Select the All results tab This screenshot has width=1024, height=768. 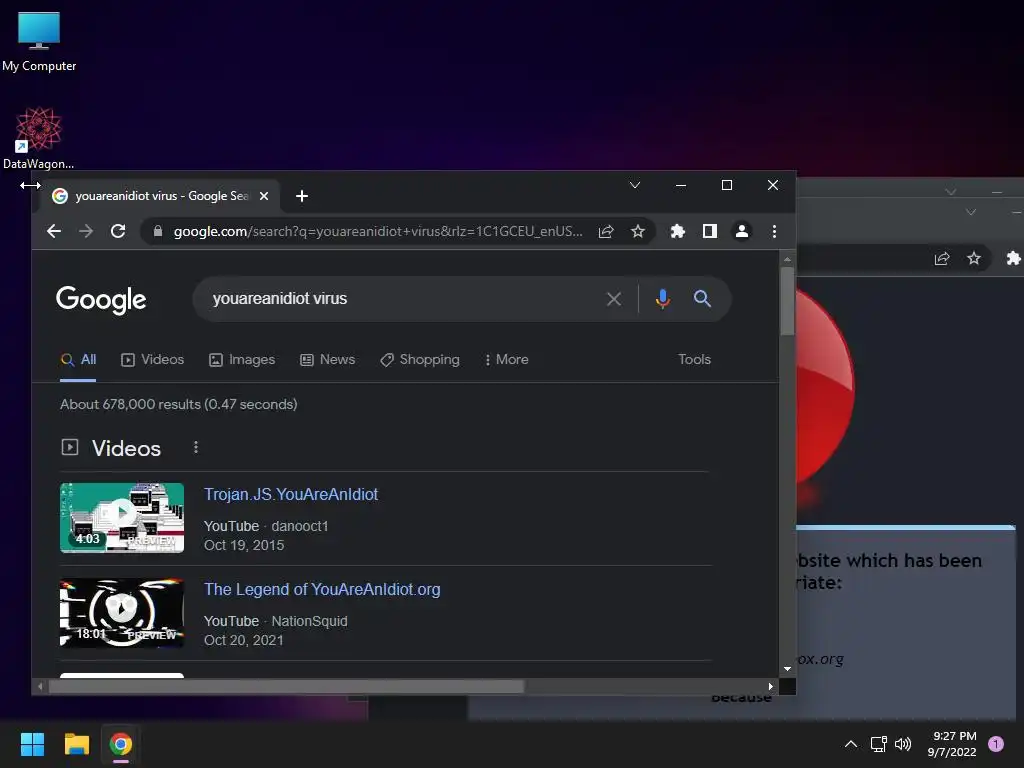pos(78,360)
